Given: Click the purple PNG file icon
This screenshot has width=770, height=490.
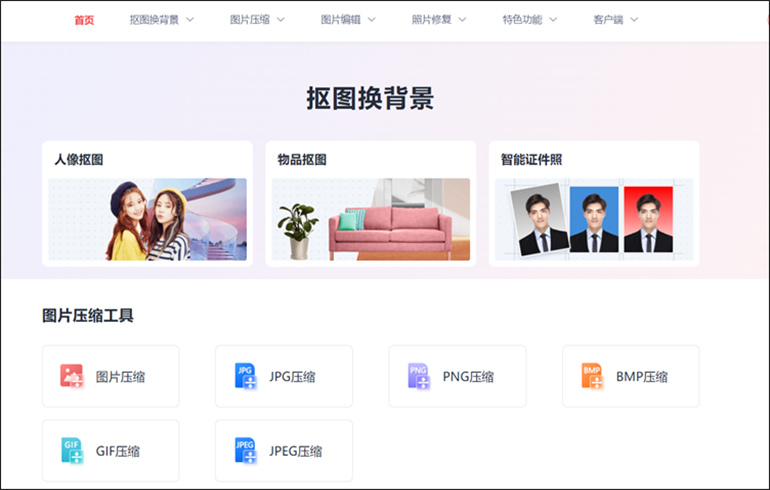Looking at the screenshot, I should (419, 376).
